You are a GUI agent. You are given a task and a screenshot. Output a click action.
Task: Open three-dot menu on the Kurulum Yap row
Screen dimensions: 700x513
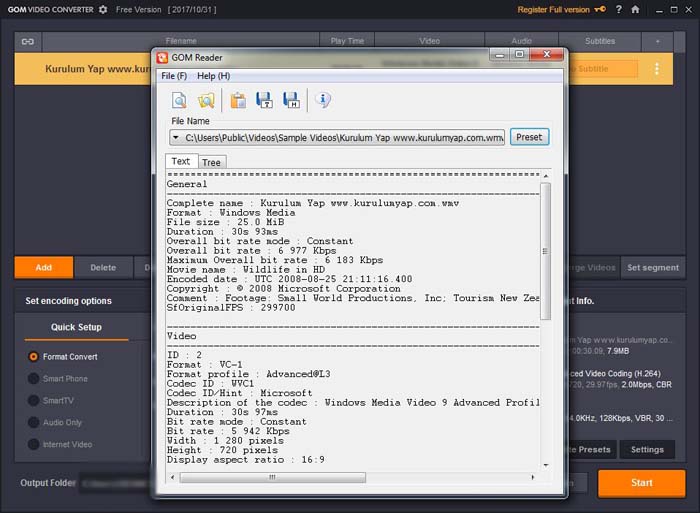click(x=657, y=69)
